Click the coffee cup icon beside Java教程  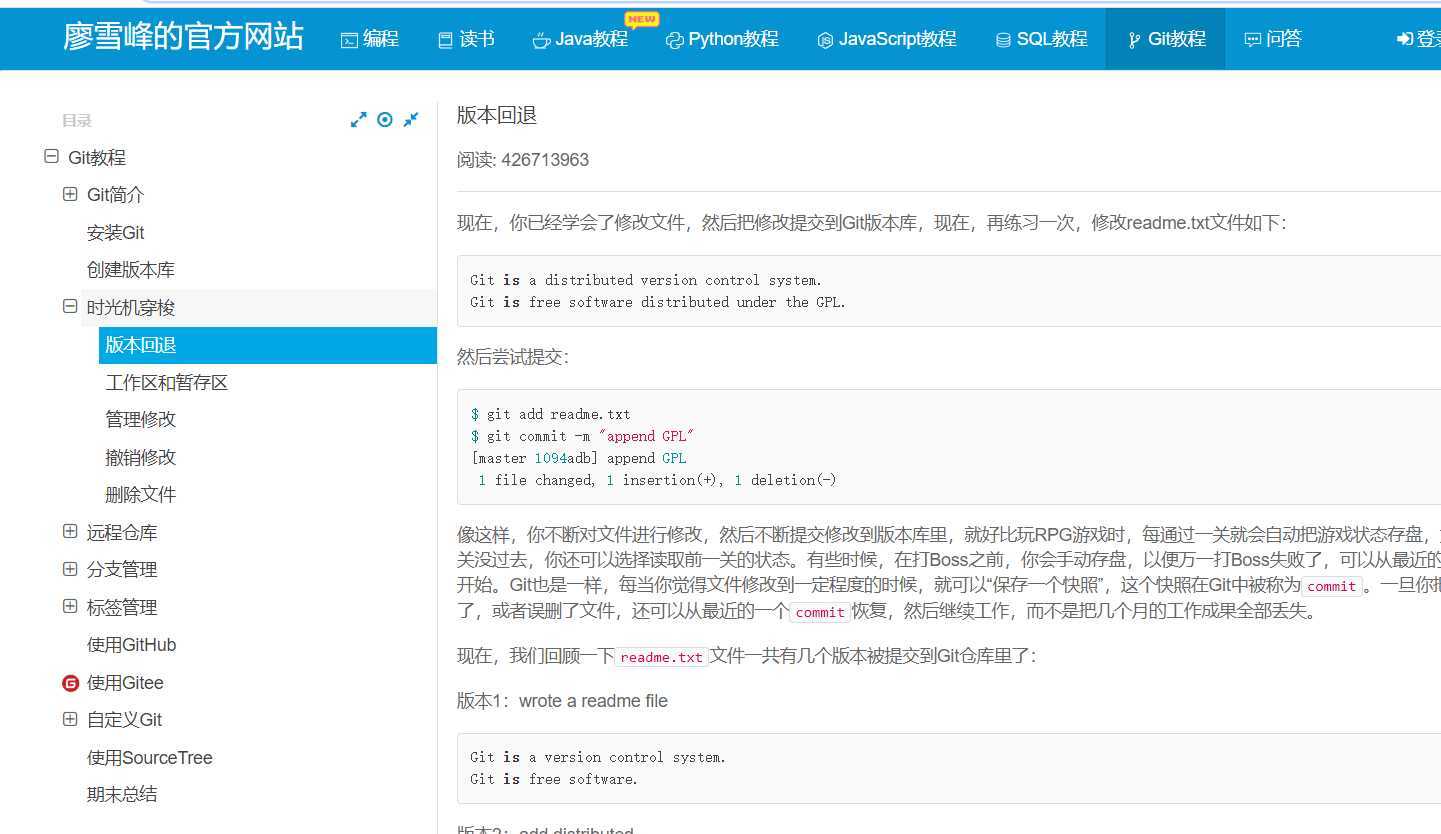[541, 40]
